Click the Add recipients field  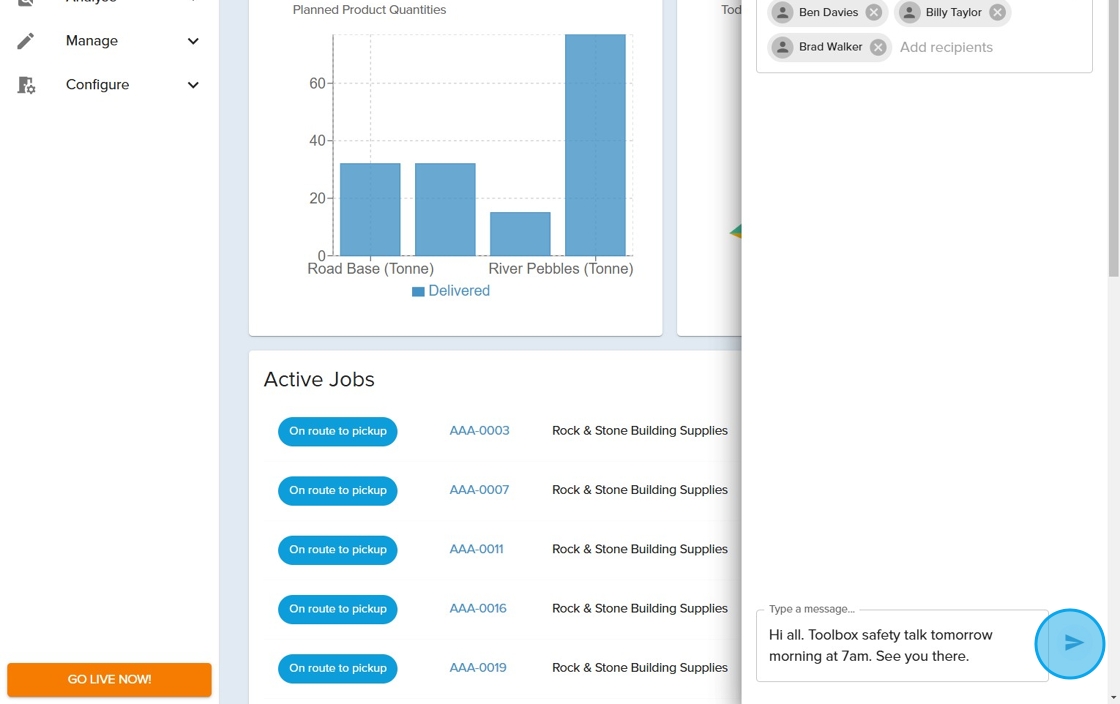946,47
